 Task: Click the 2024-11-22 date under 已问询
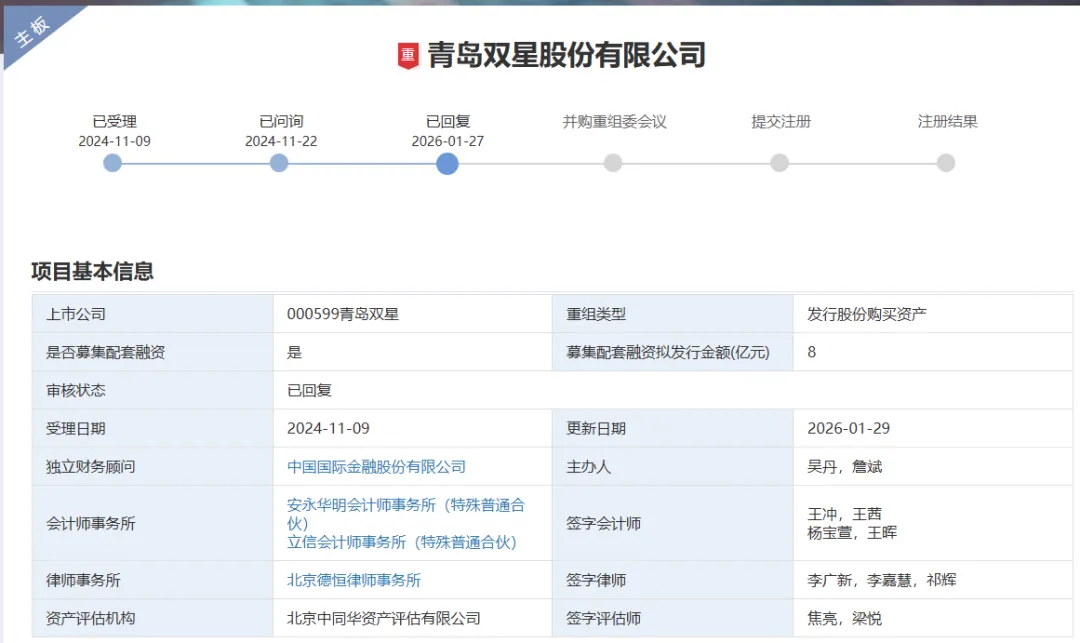[281, 141]
